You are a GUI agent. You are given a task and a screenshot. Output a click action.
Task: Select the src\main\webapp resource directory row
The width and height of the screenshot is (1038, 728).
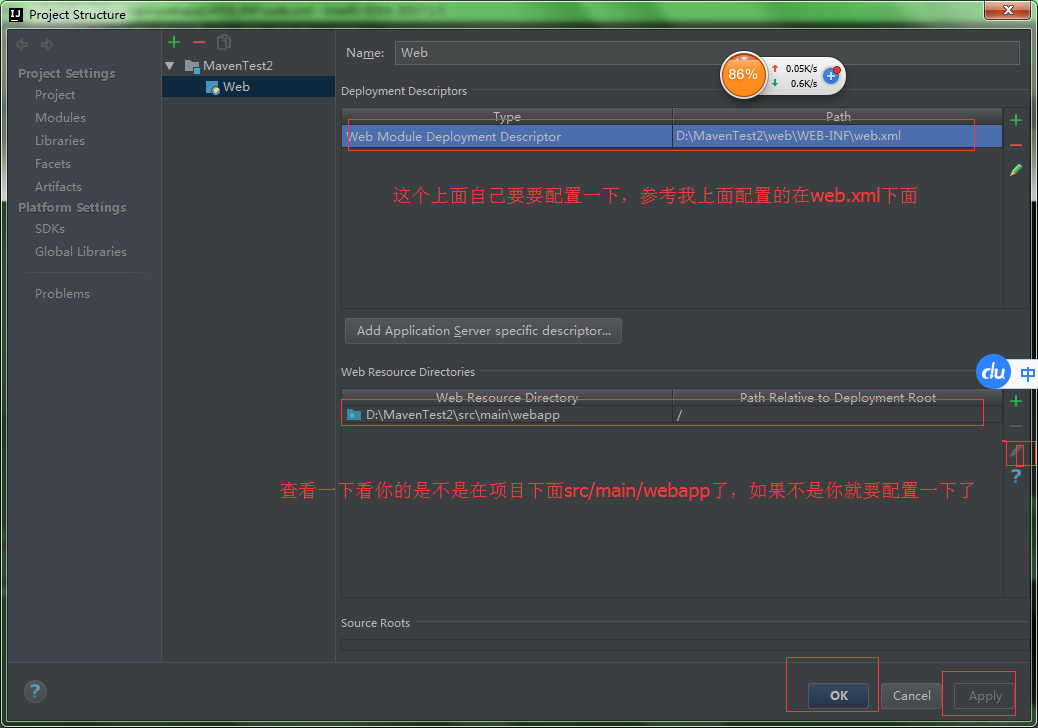click(672, 415)
